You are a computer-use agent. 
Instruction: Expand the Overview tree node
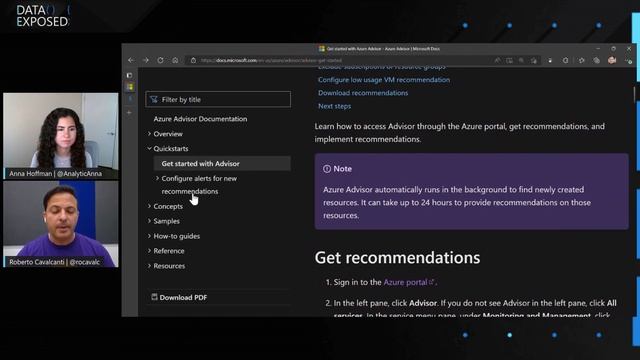point(149,133)
